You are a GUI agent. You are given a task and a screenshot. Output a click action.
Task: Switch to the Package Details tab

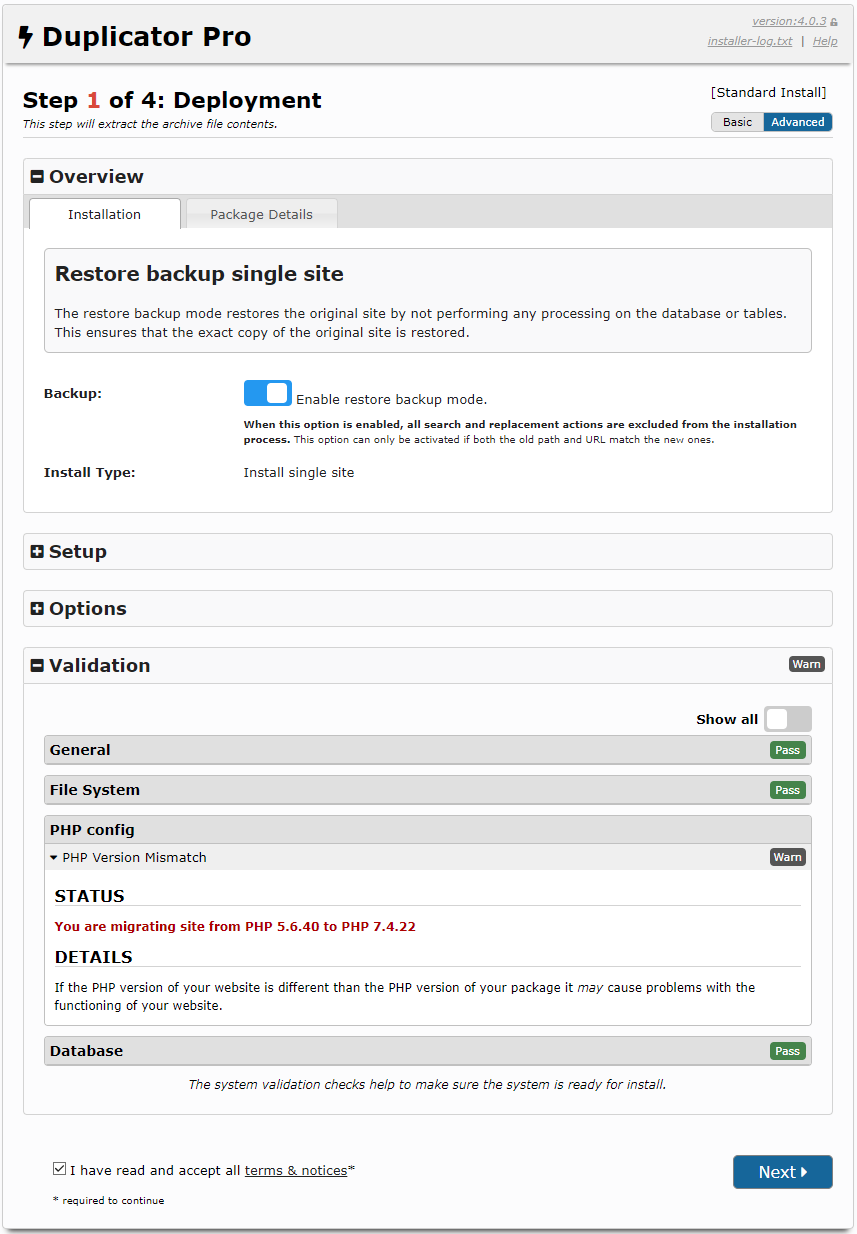coord(262,214)
